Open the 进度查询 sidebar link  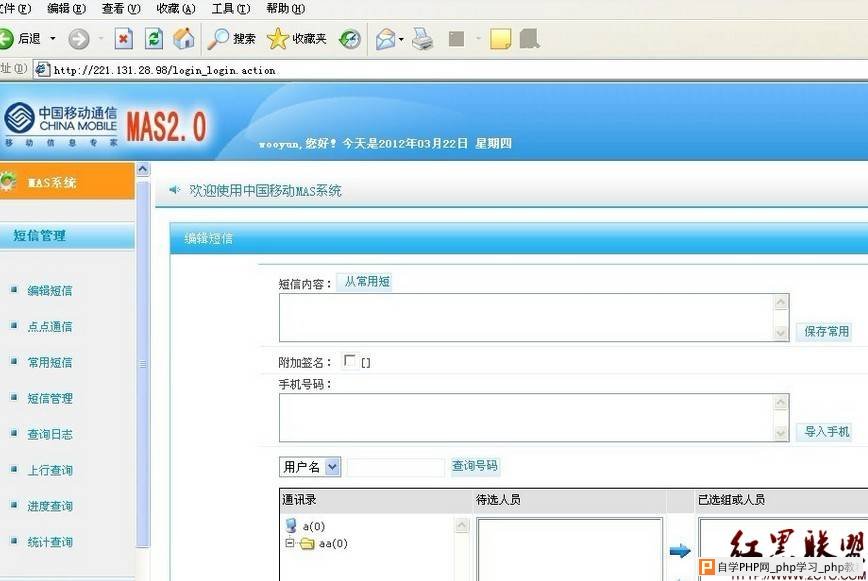50,506
